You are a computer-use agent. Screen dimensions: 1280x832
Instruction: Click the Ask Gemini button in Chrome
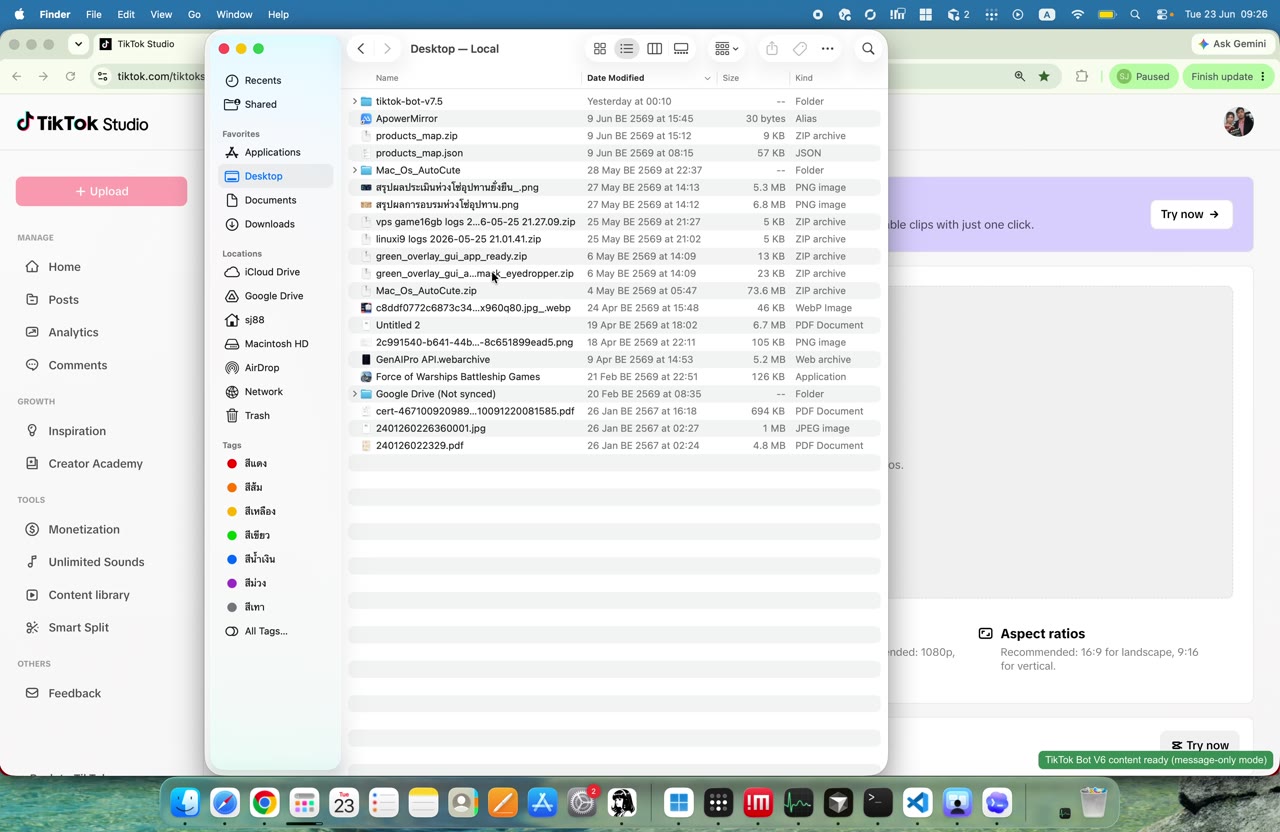coord(1231,44)
